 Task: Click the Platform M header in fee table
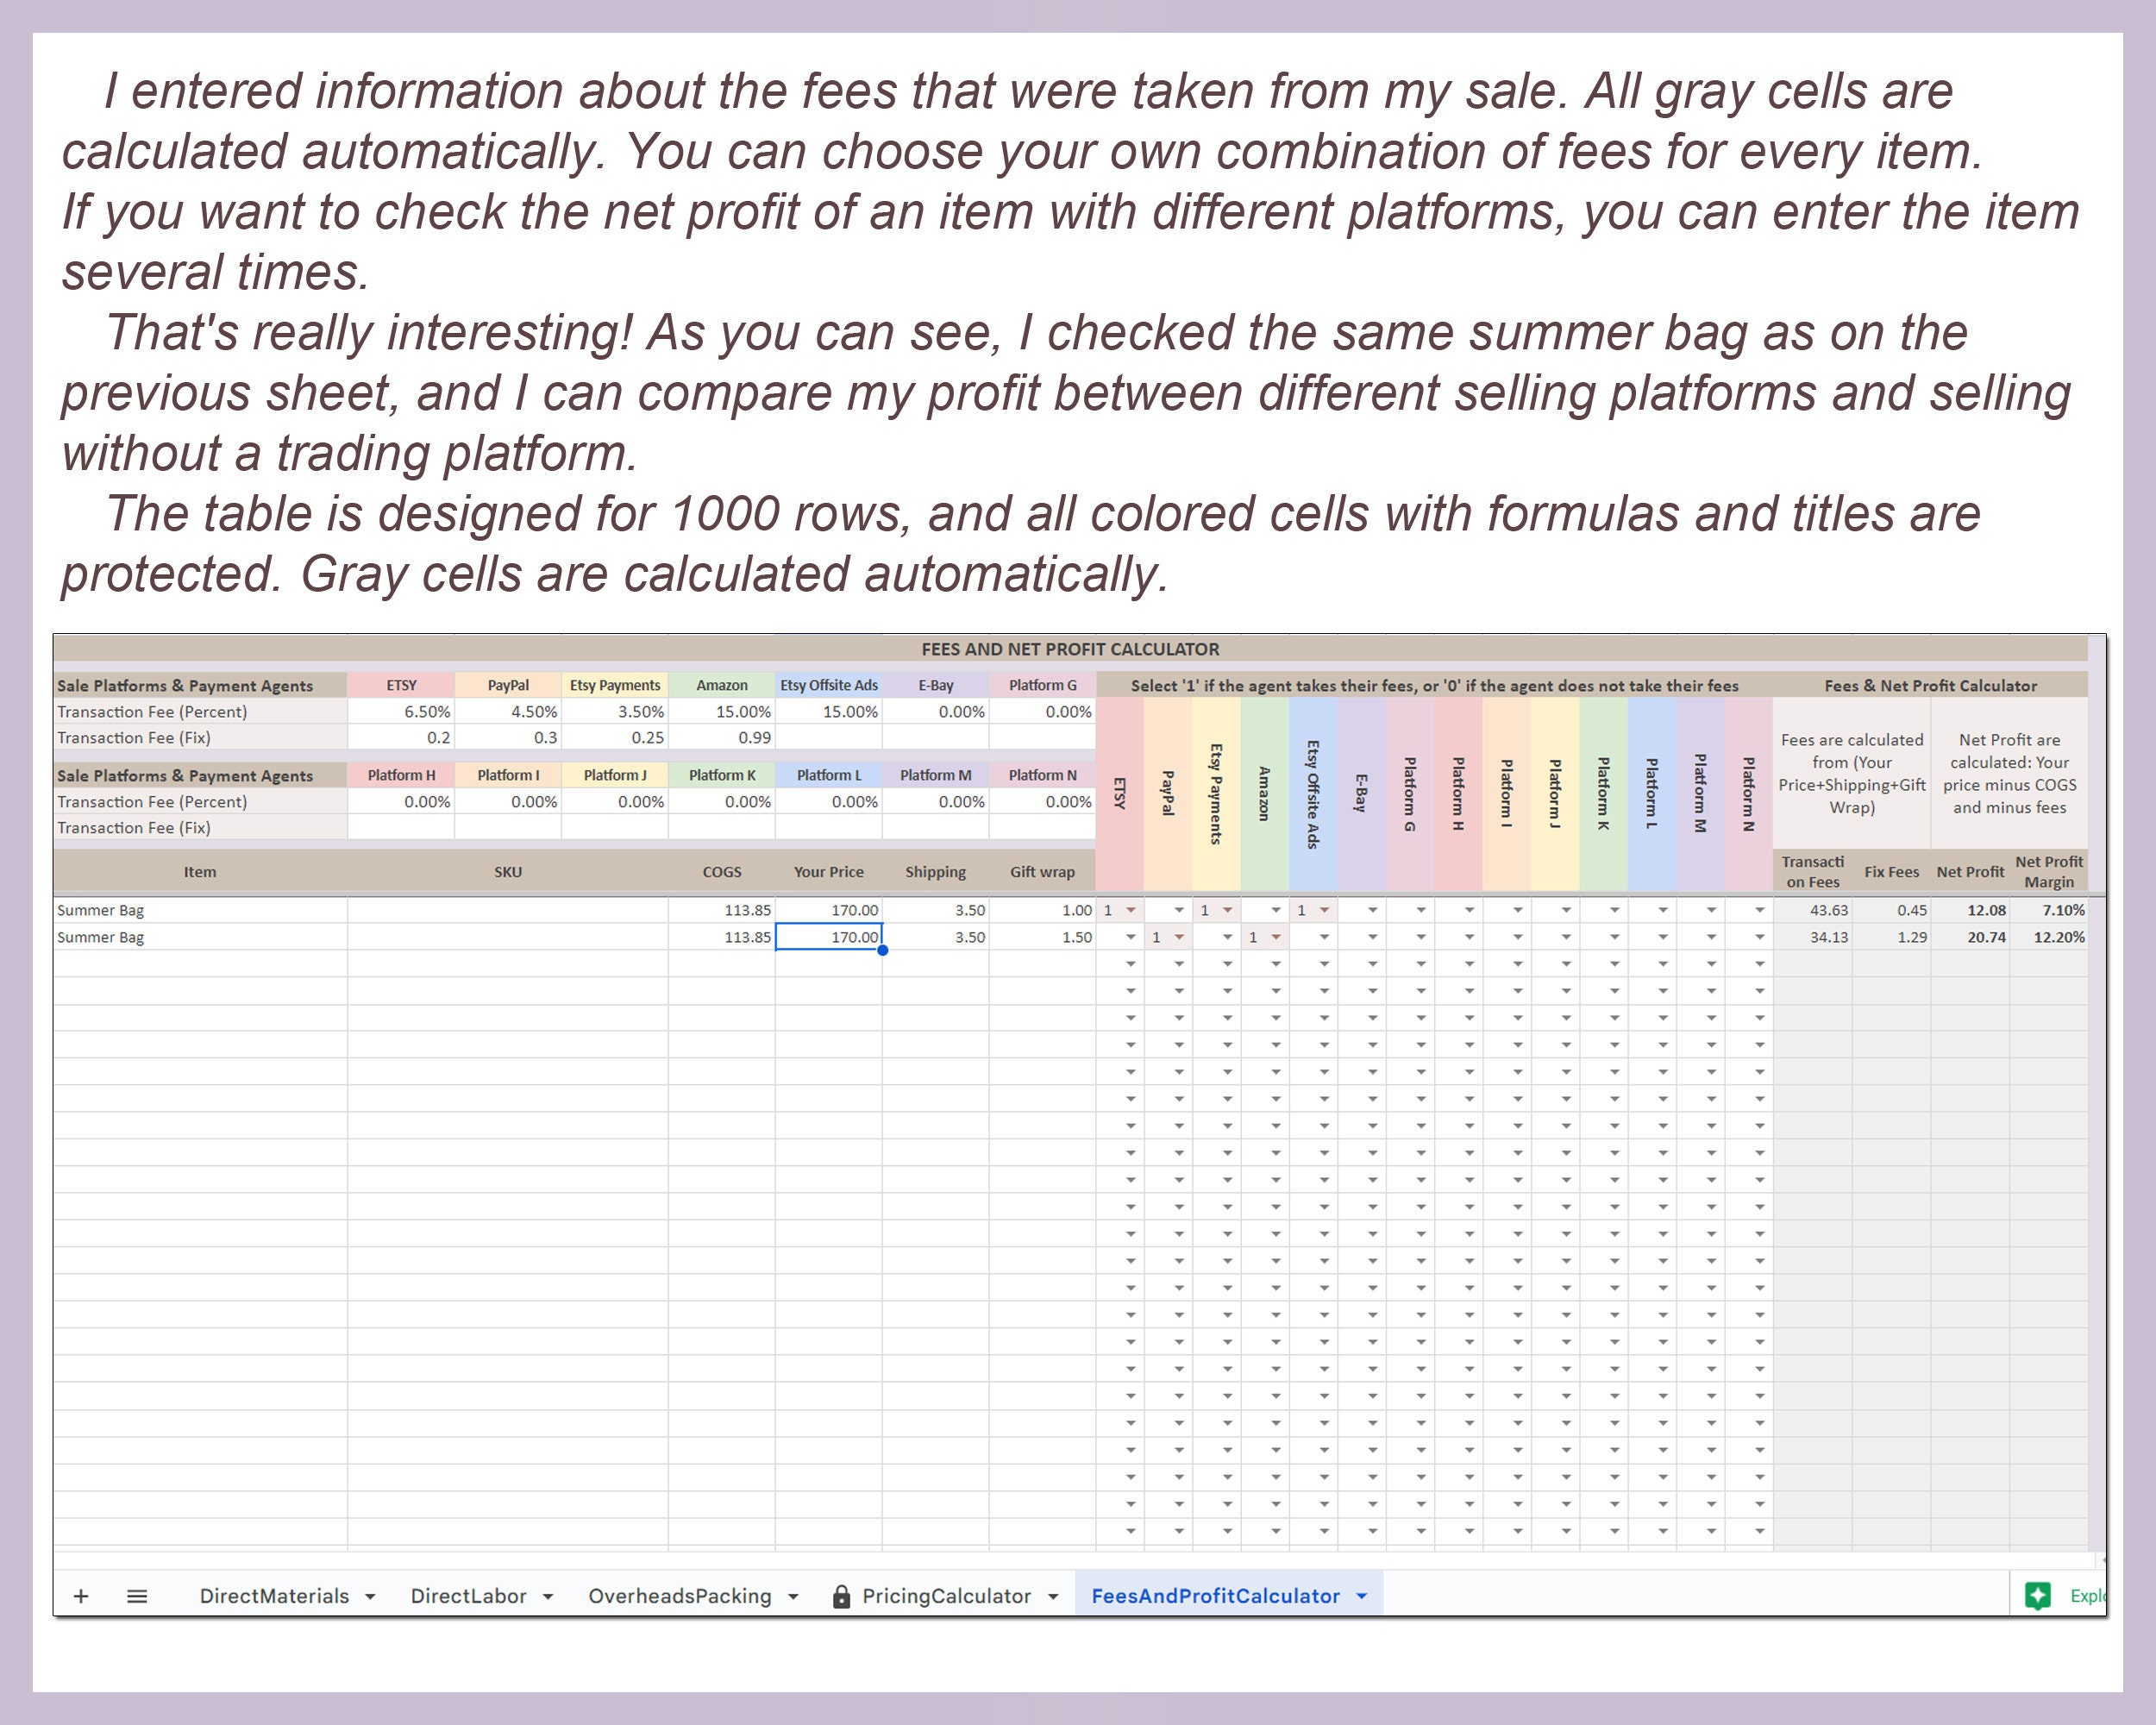click(x=936, y=775)
